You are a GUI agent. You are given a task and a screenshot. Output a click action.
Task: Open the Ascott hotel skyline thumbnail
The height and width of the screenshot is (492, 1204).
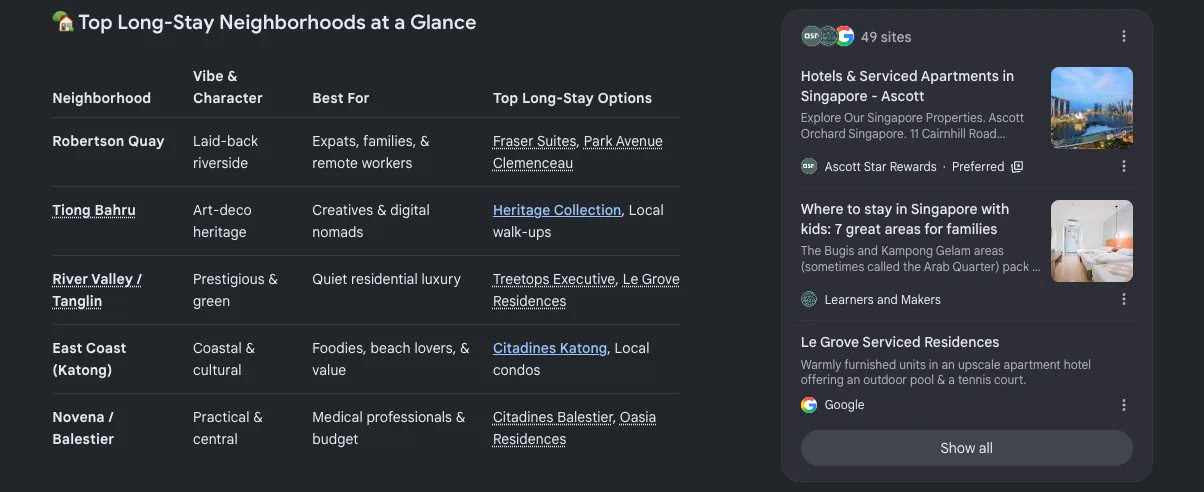(1091, 108)
